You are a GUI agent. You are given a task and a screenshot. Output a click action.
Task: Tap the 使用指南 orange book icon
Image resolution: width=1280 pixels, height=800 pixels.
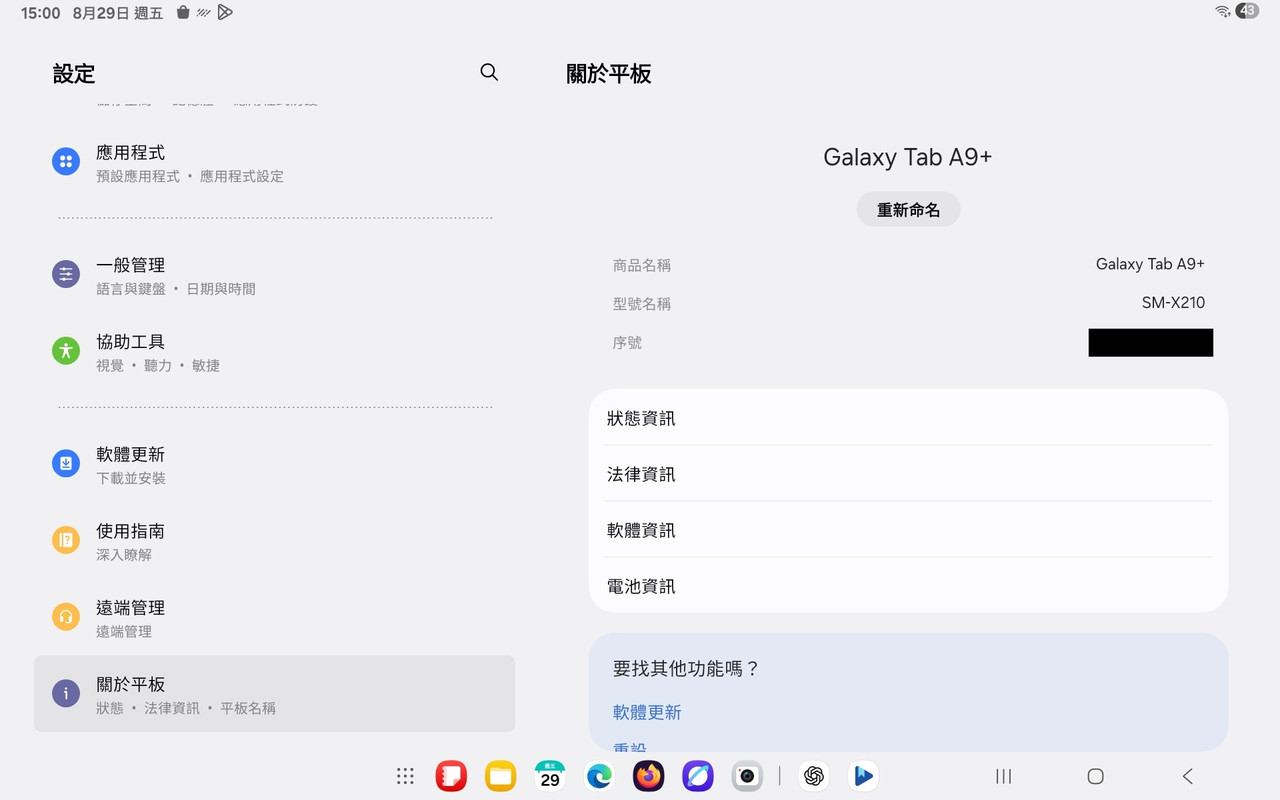point(66,540)
